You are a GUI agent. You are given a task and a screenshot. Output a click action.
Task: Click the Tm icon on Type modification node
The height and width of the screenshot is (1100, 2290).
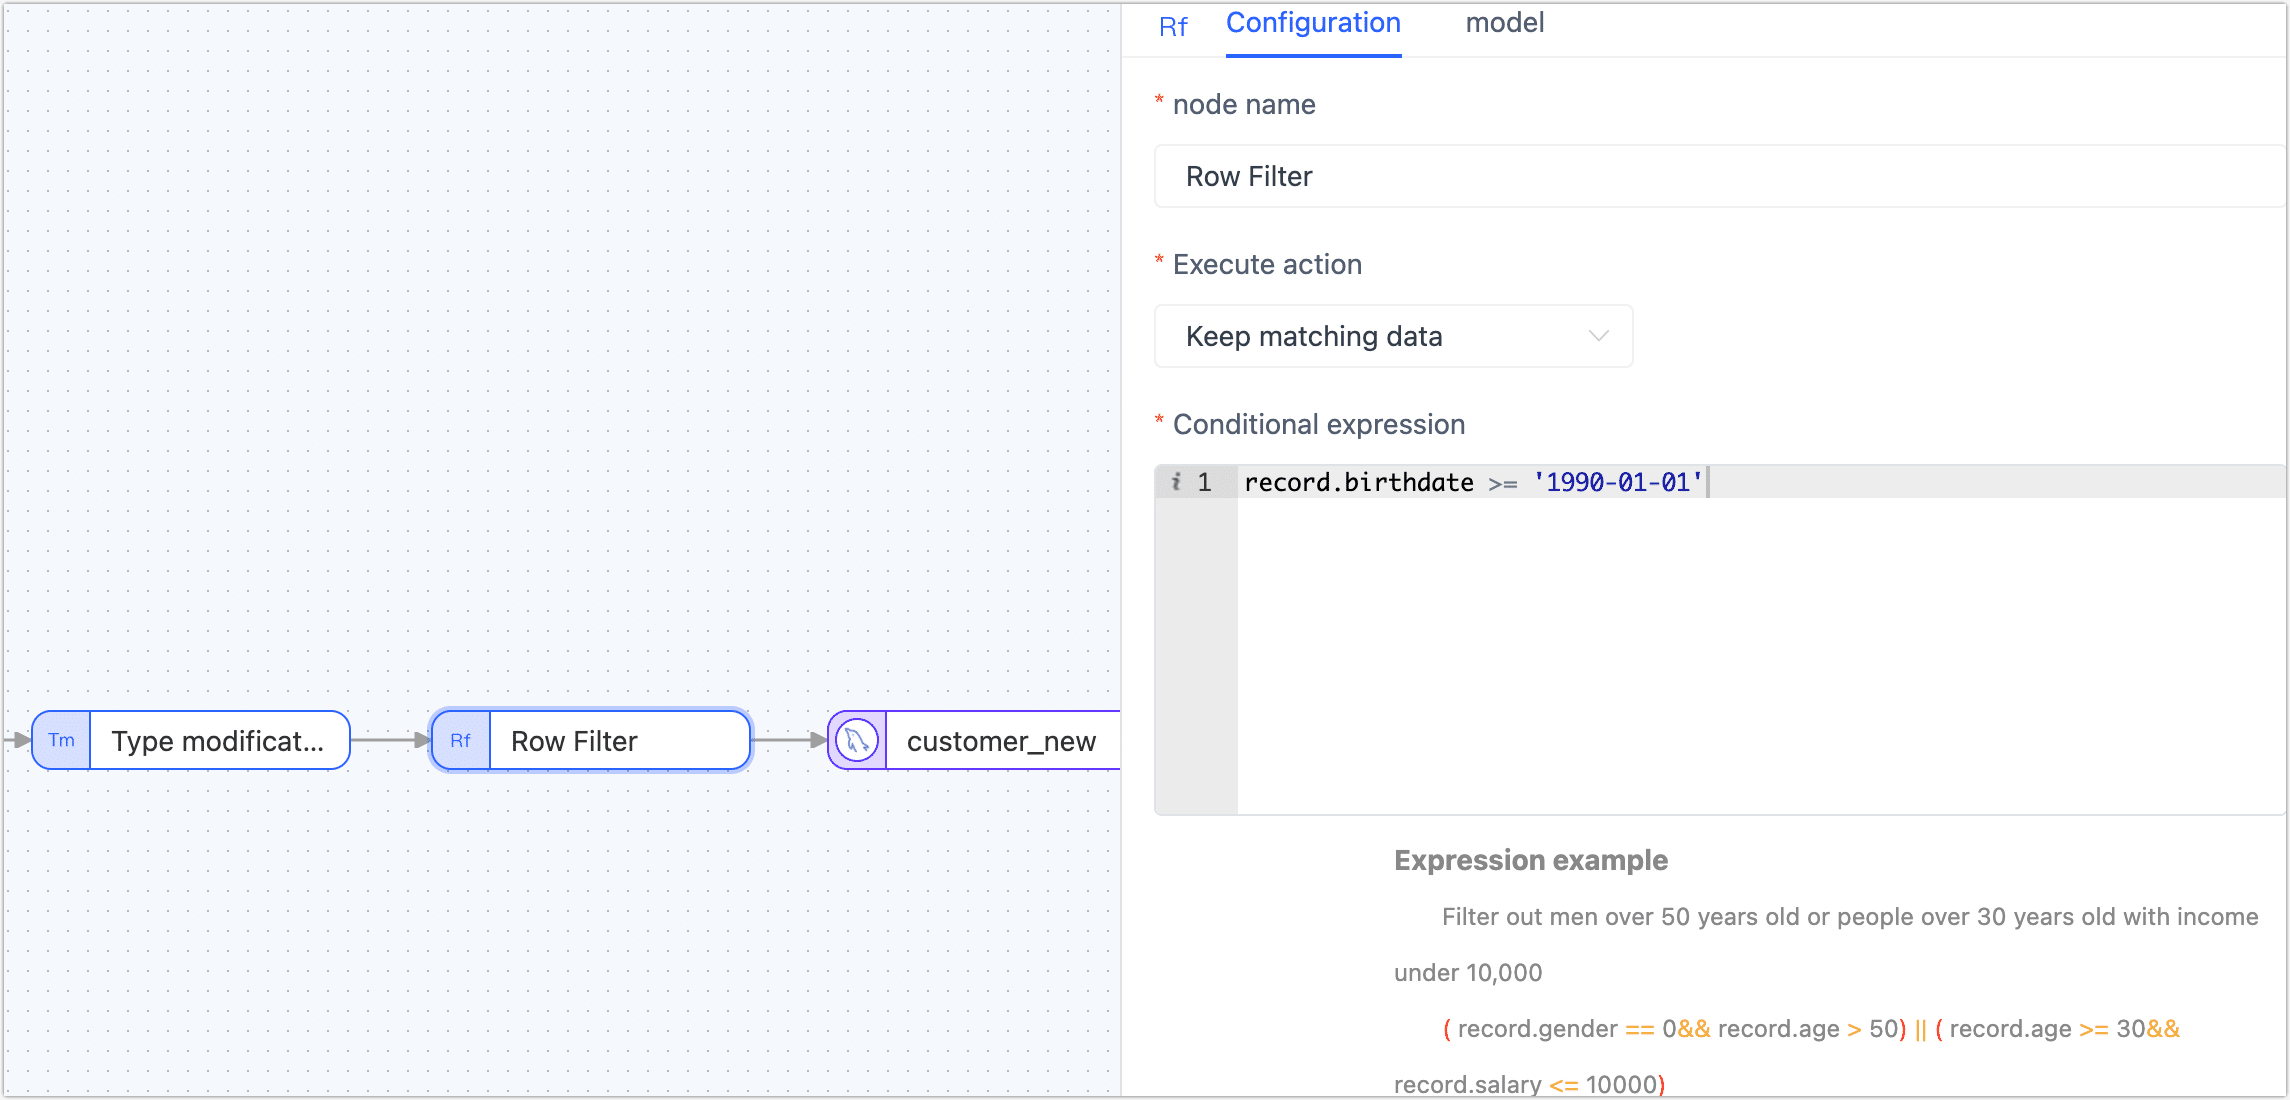click(61, 740)
